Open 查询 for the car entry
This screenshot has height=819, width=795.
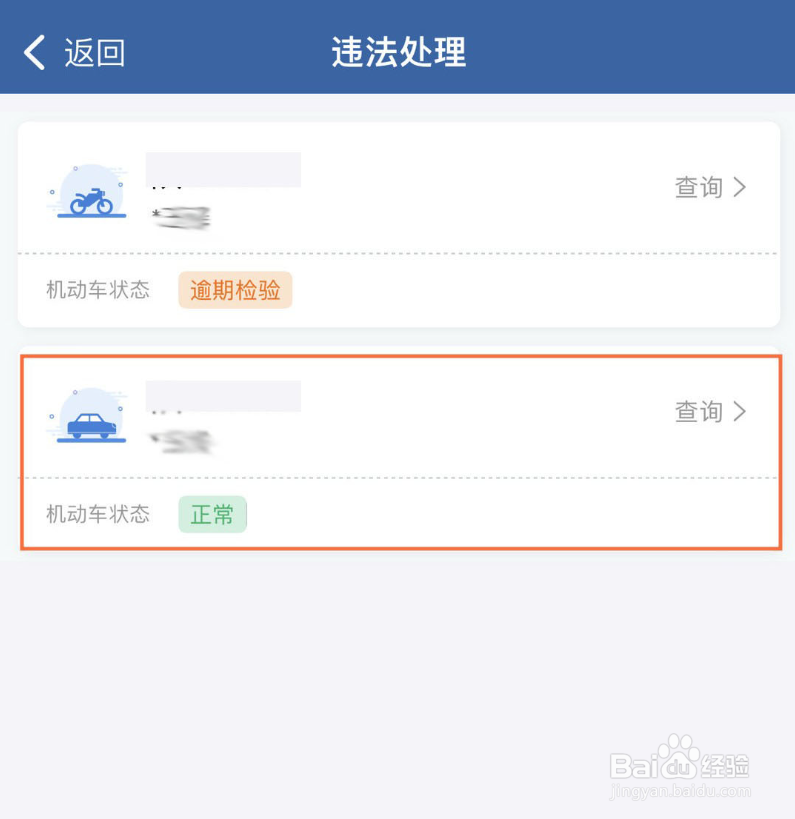click(x=699, y=412)
